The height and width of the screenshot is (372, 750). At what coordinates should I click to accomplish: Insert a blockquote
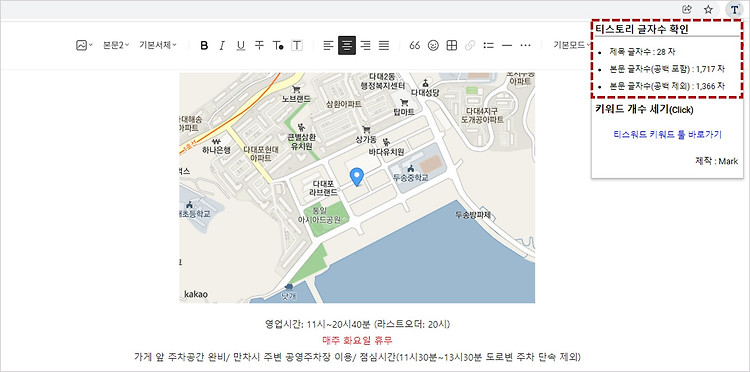coord(415,45)
